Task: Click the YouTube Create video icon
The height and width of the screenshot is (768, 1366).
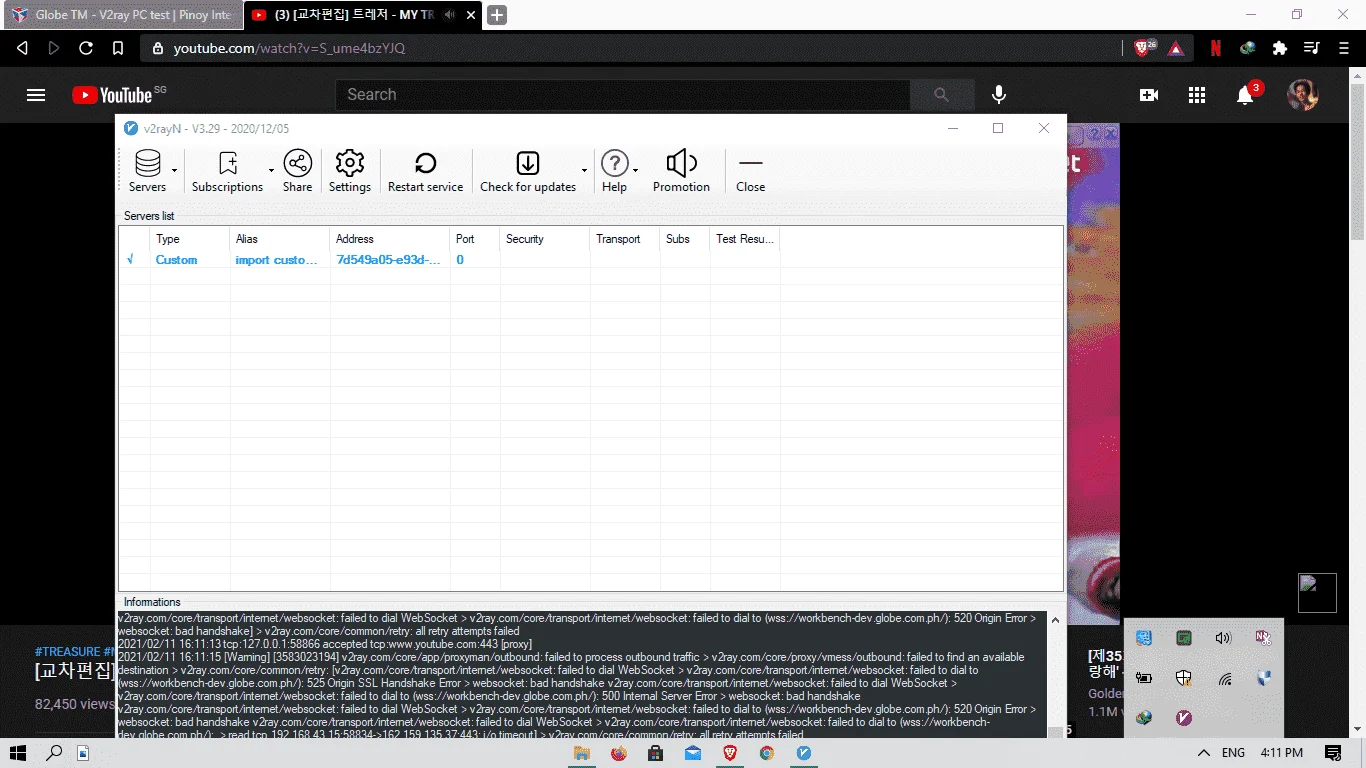Action: (x=1149, y=95)
